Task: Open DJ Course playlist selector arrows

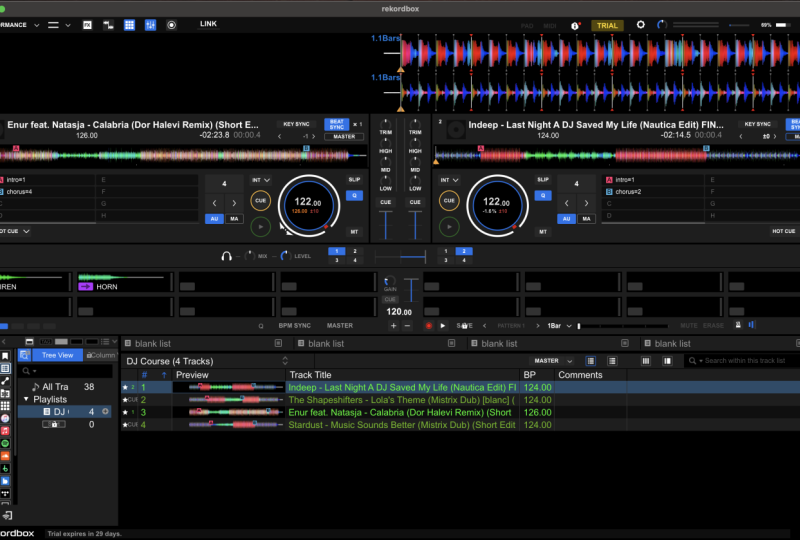Action: coord(285,361)
